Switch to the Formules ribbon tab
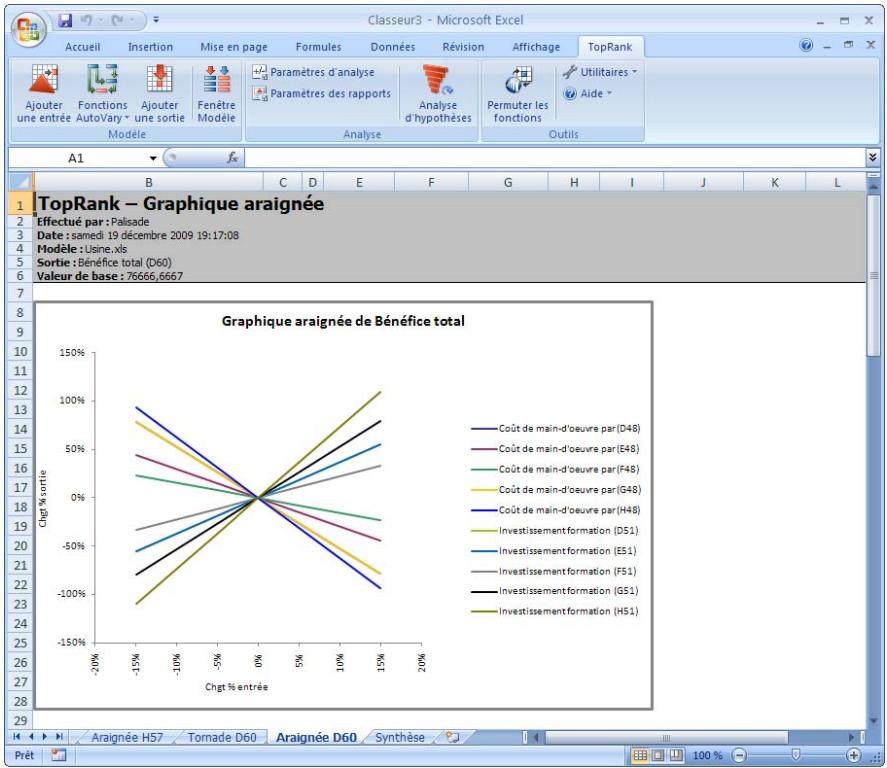The height and width of the screenshot is (768, 887). [318, 46]
